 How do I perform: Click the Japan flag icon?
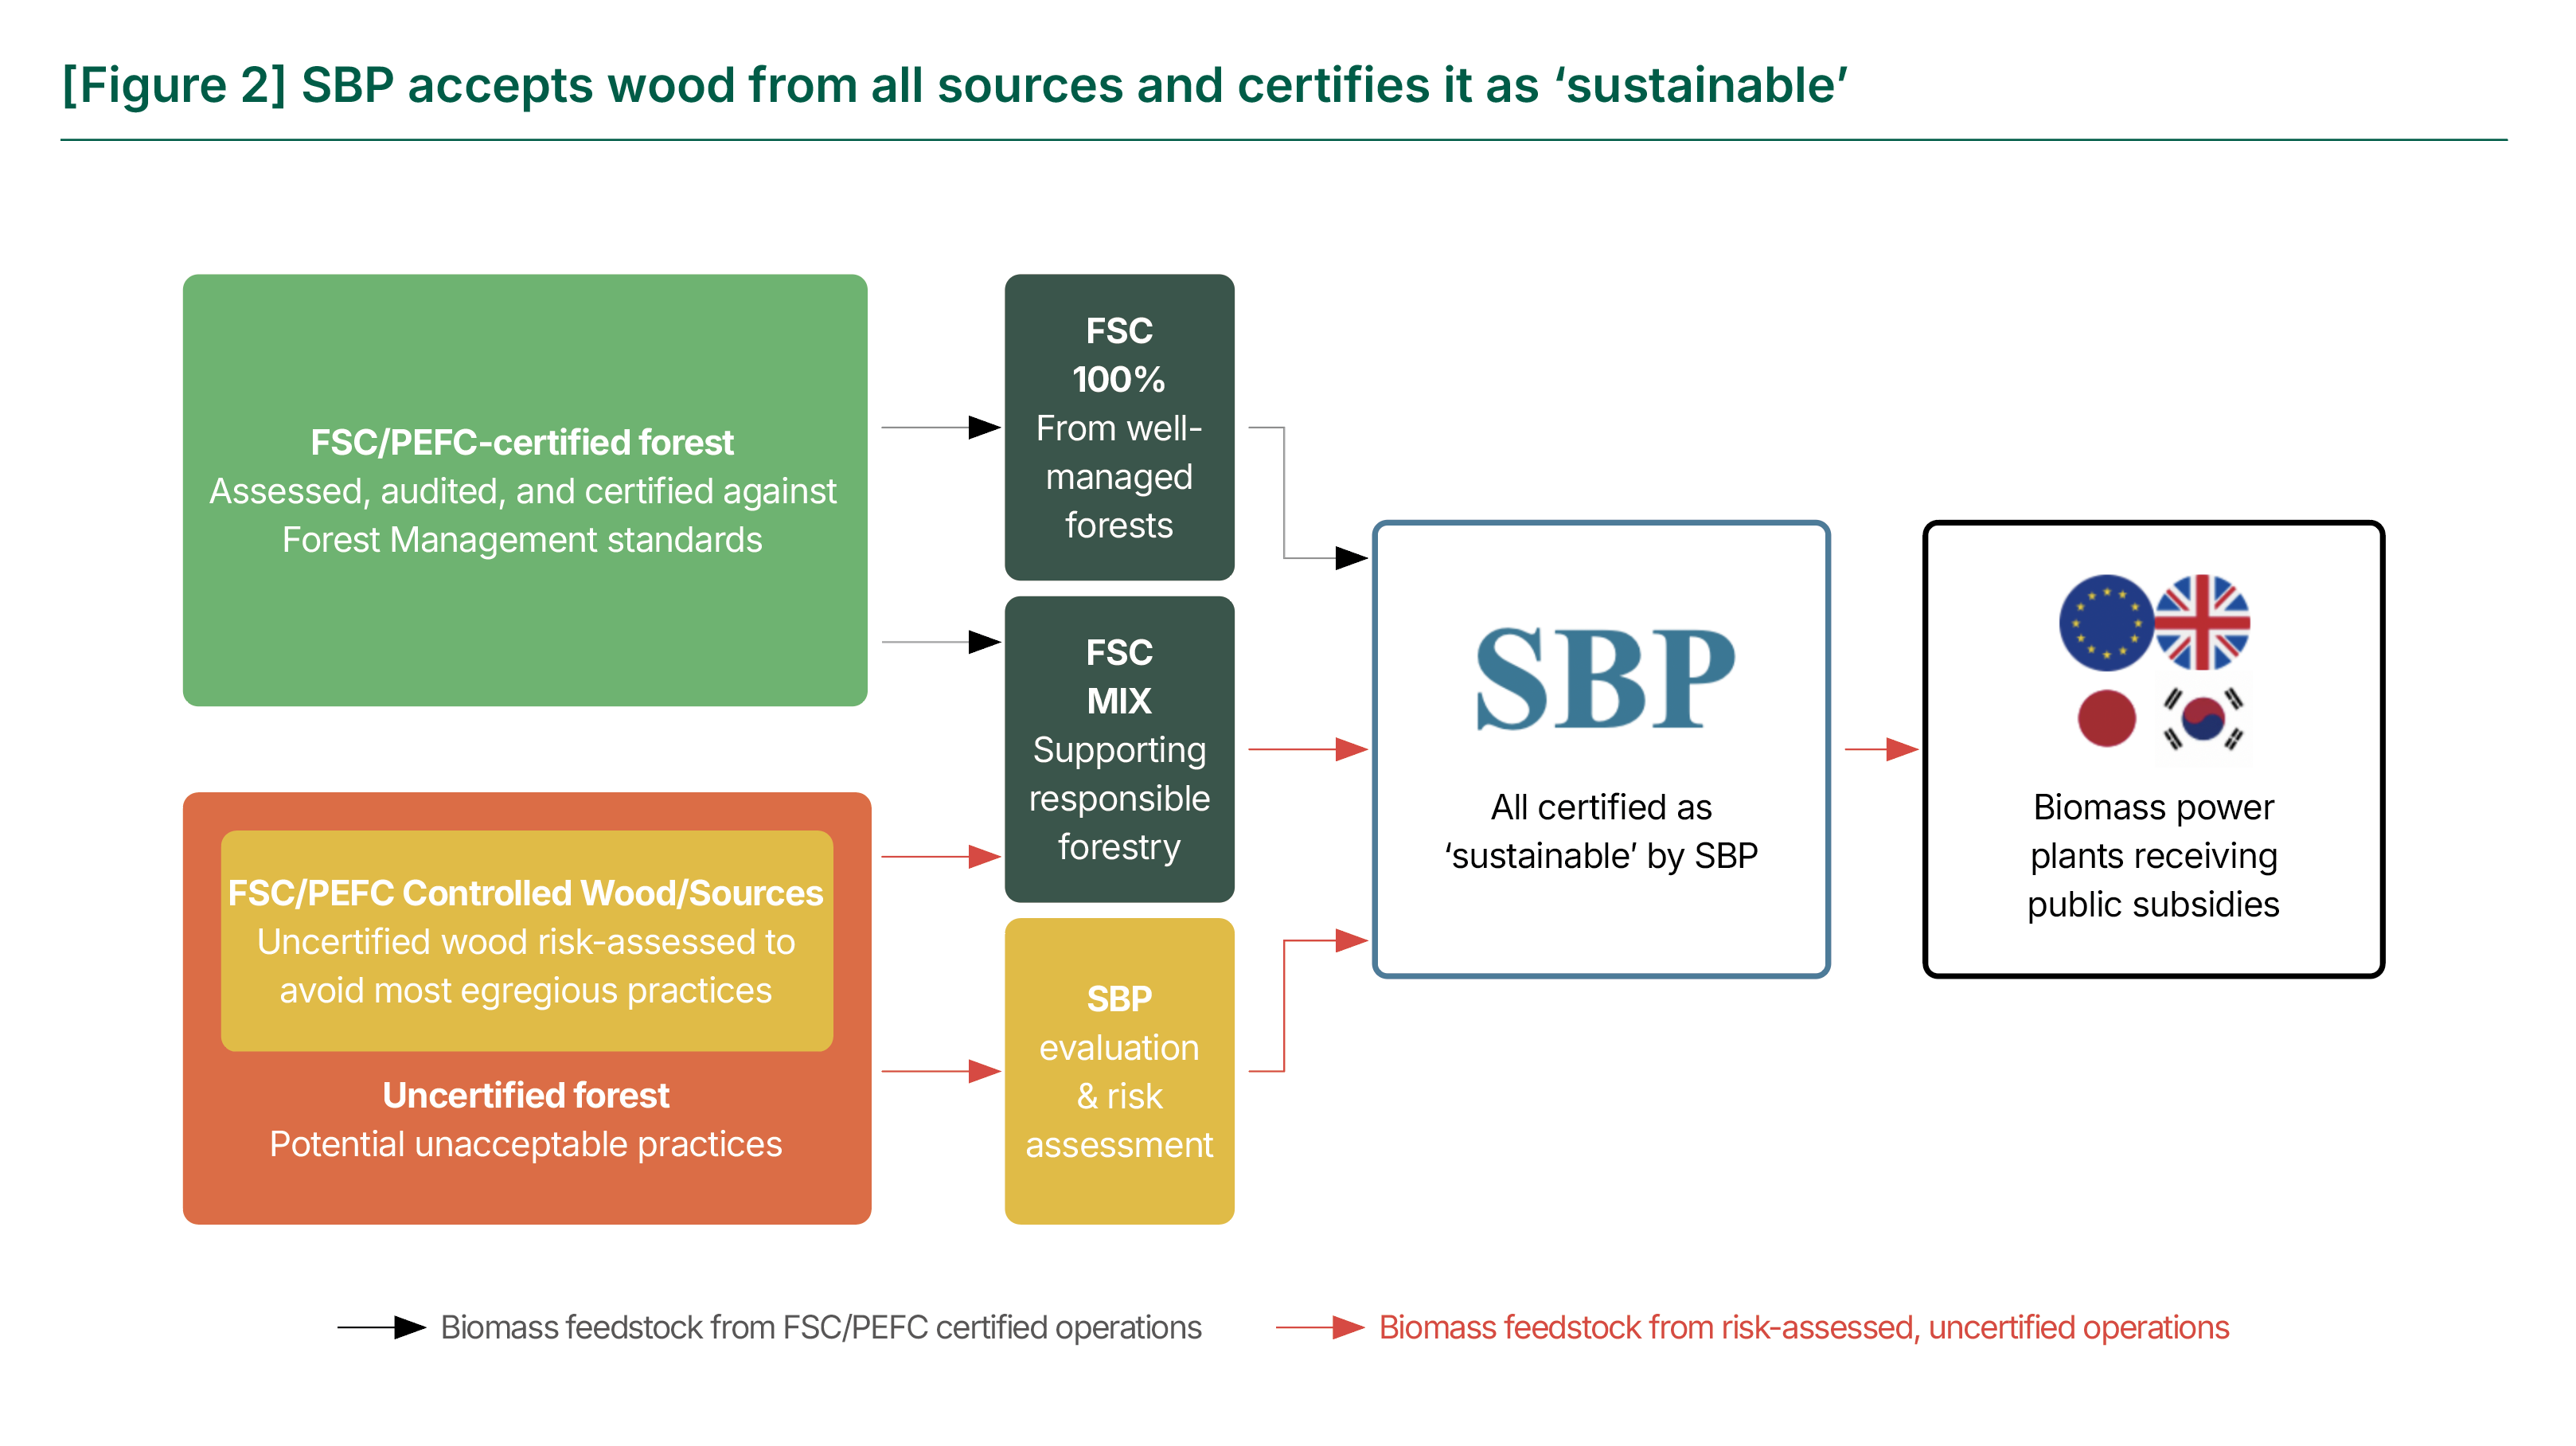(2107, 718)
